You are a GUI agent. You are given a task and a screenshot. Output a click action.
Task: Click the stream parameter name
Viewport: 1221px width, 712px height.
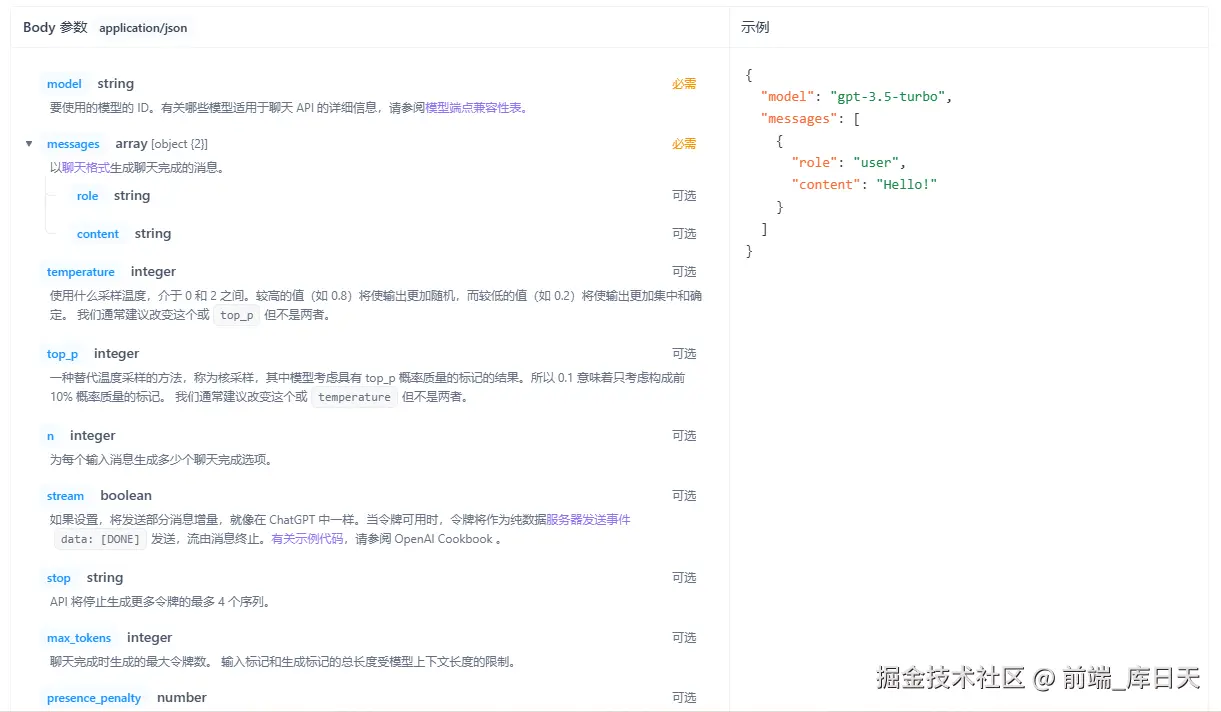[65, 495]
